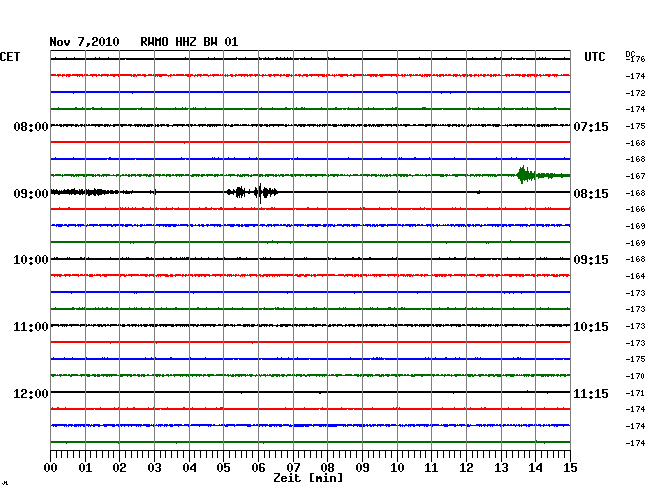Select minute tick label '08' on x-axis

(327, 468)
